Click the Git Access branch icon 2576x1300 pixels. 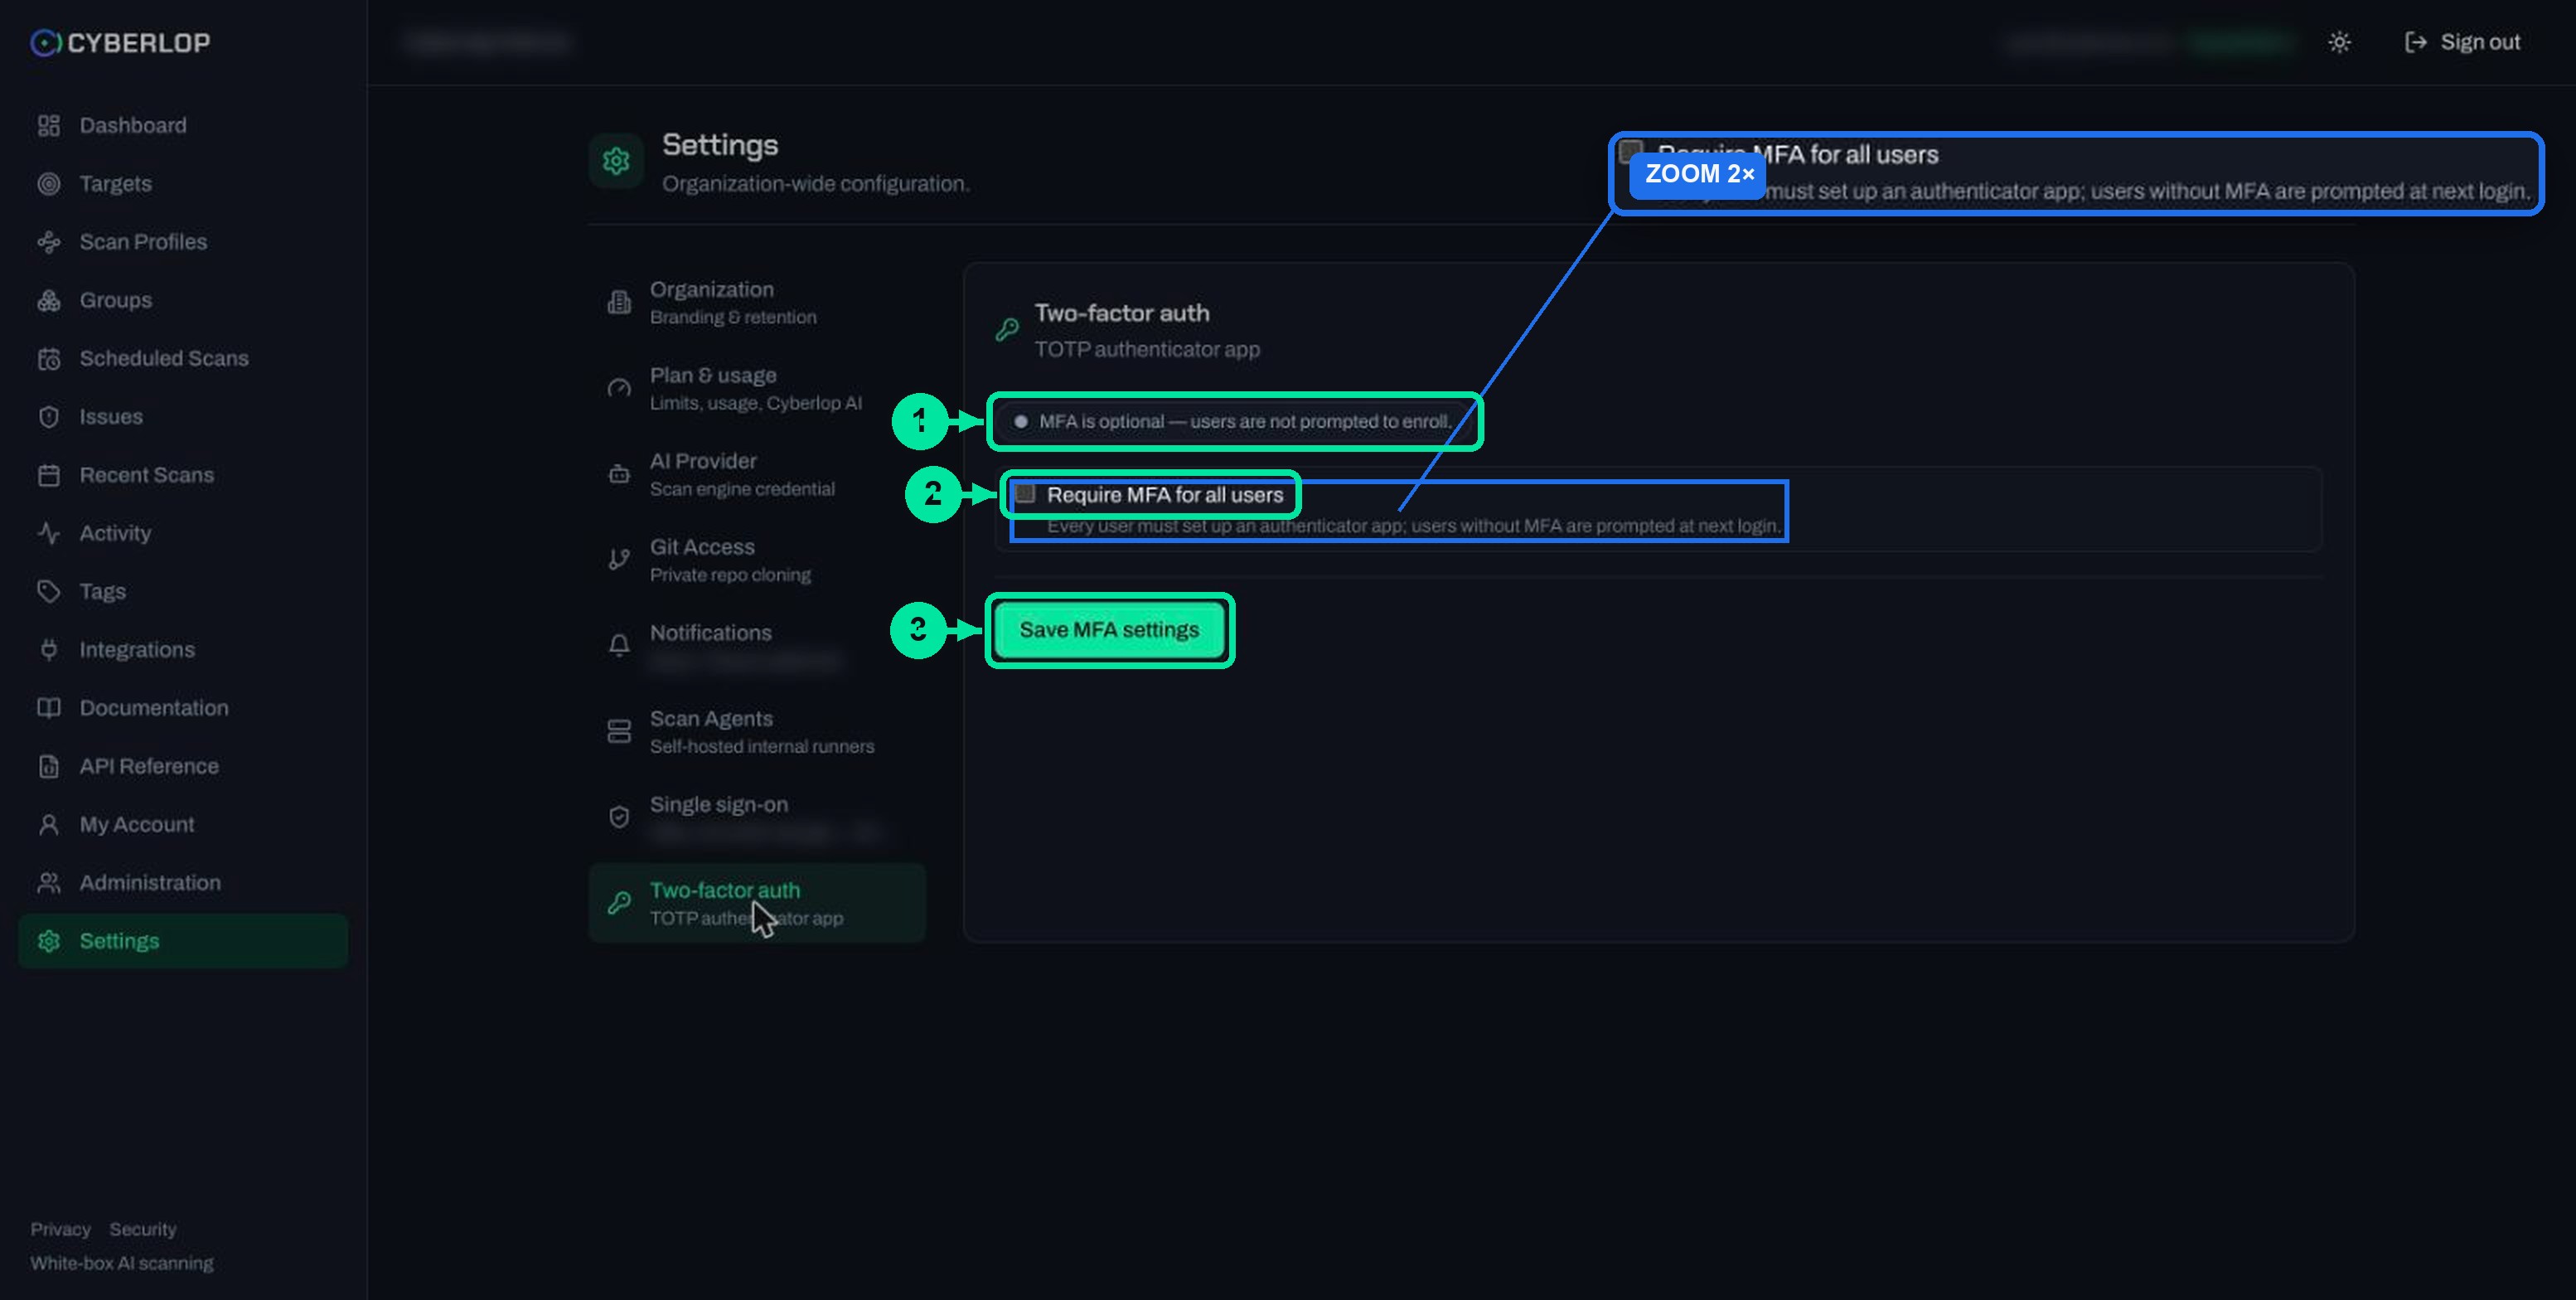(x=619, y=560)
